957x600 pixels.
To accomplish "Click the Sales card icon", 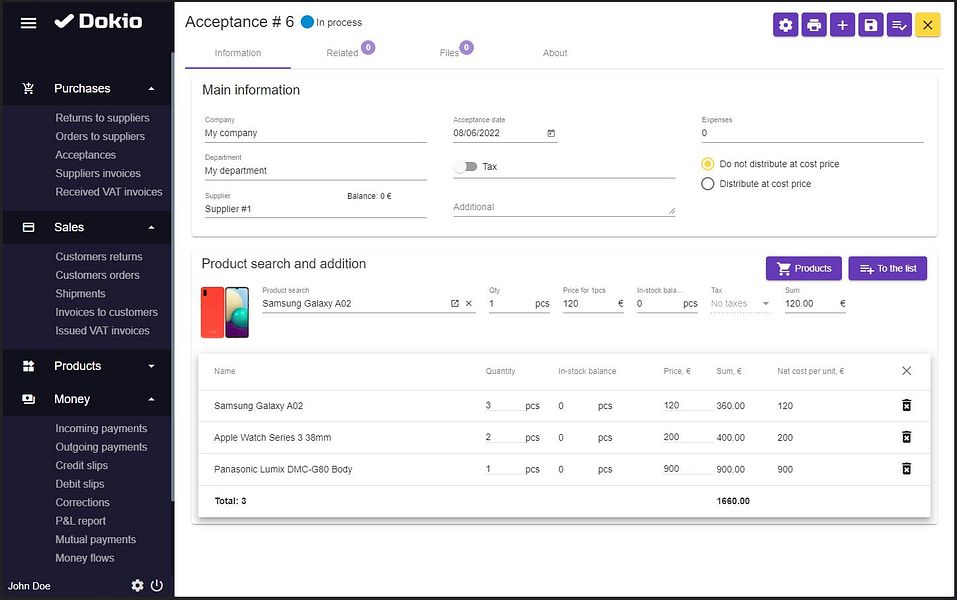I will pyautogui.click(x=28, y=227).
